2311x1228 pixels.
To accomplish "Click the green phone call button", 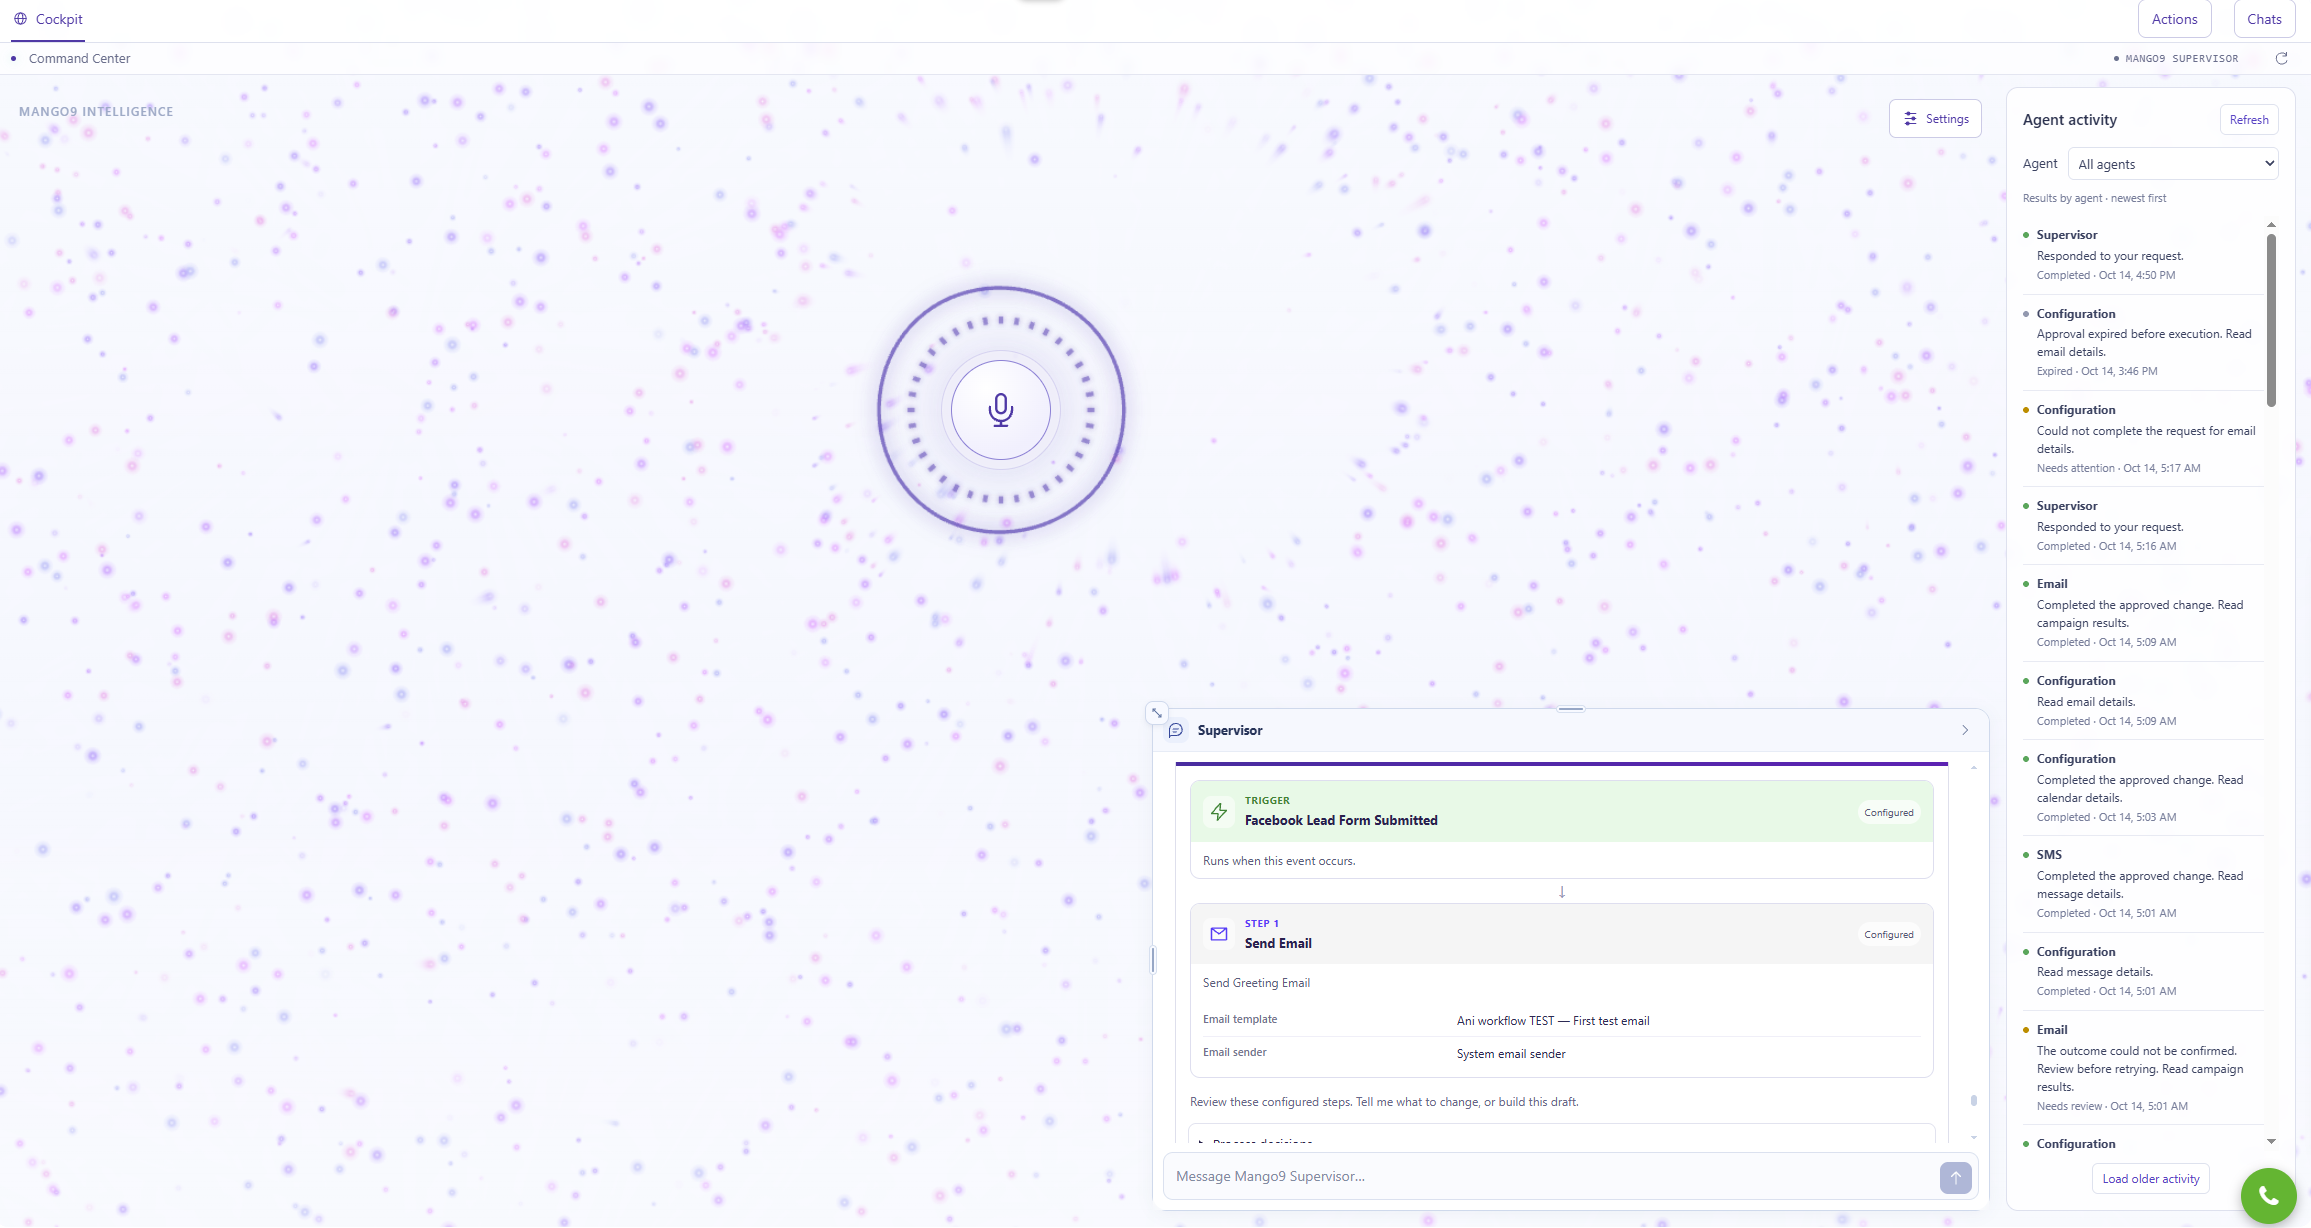I will tap(2269, 1196).
